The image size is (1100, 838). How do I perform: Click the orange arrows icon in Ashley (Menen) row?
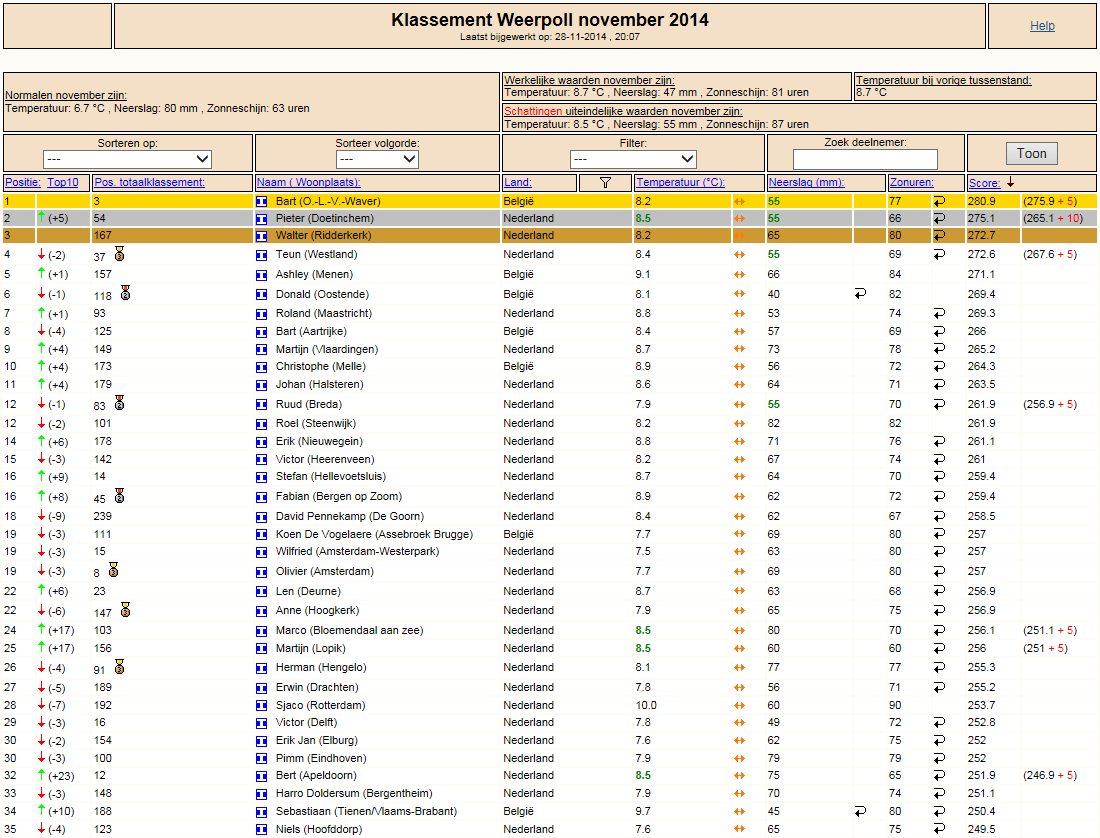[x=739, y=274]
